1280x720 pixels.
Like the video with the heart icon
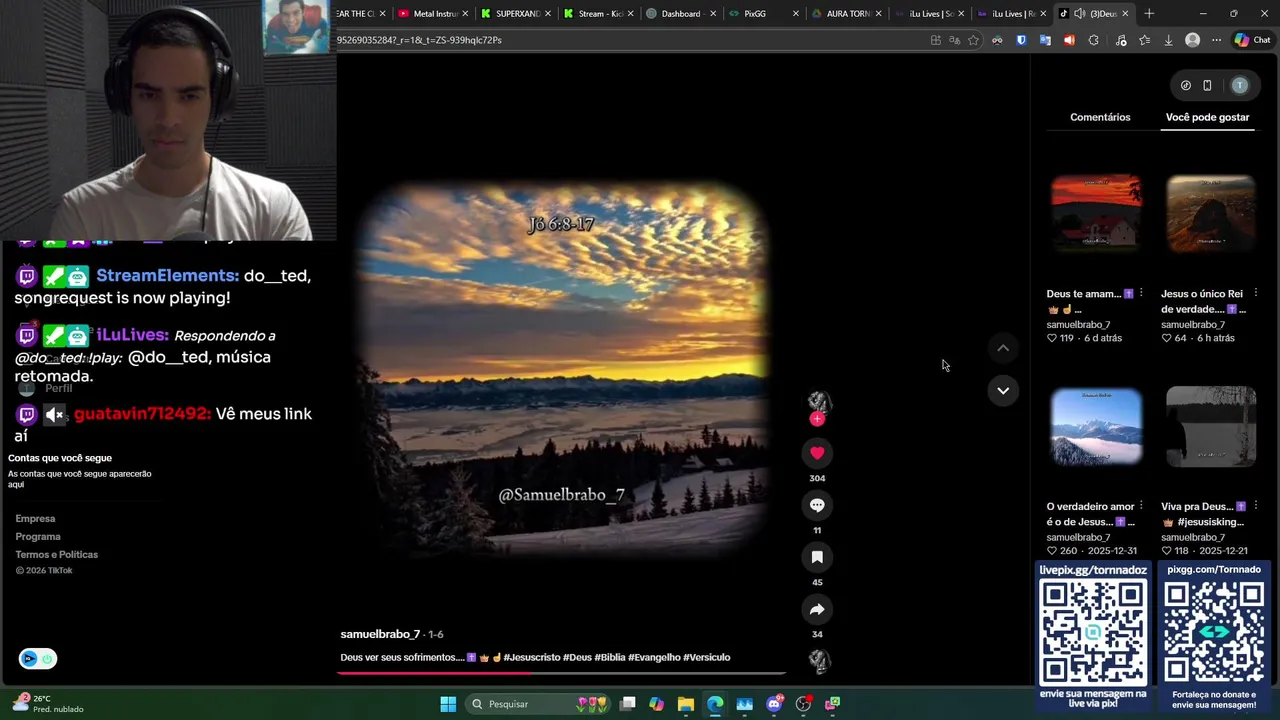click(817, 453)
